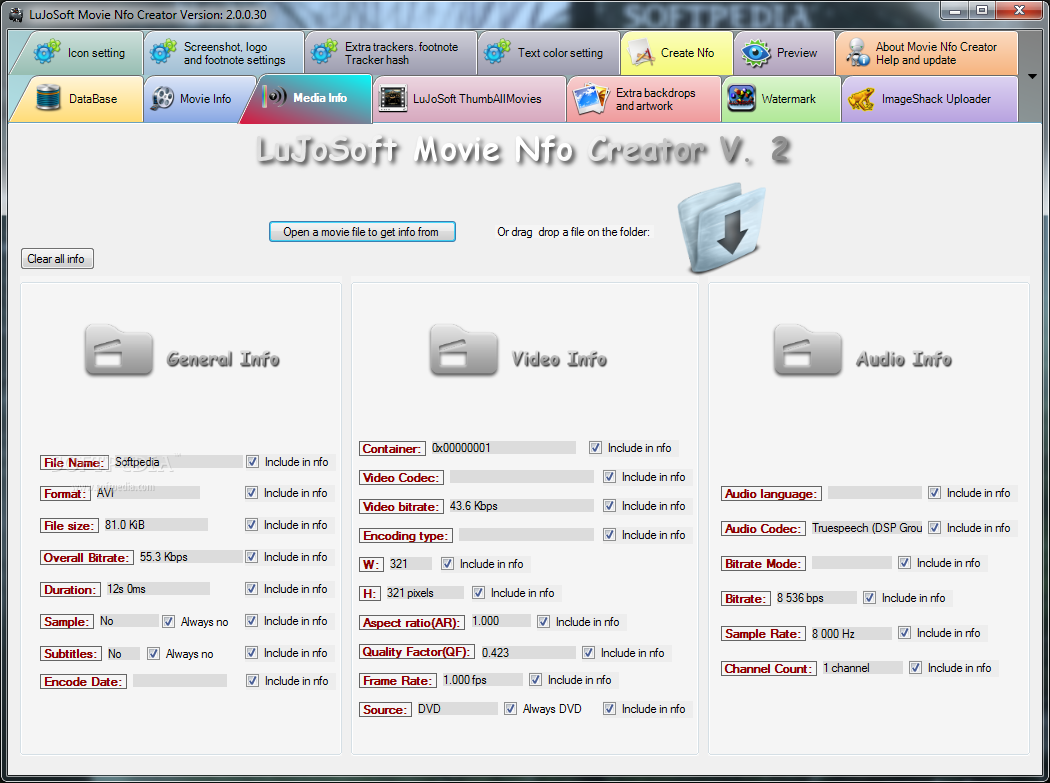This screenshot has width=1050, height=783.
Task: Click the Create Nfo document icon
Action: tap(642, 53)
